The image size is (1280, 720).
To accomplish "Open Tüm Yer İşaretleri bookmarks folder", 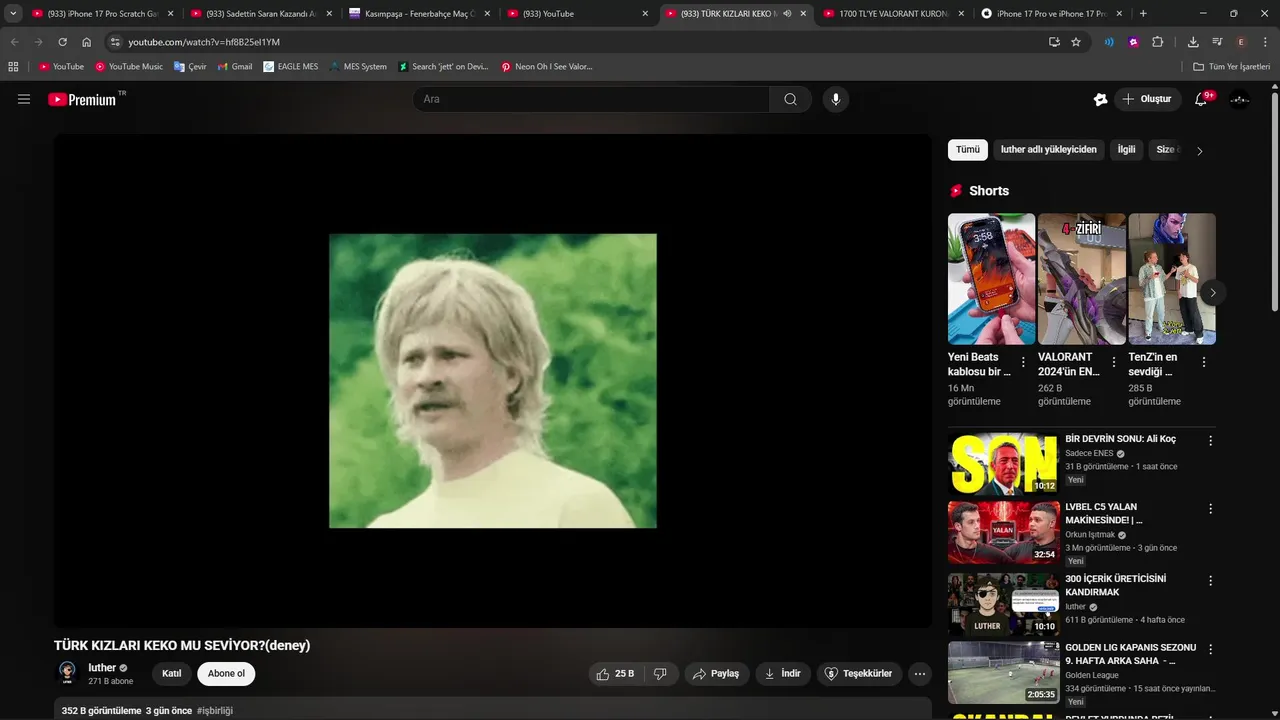I will point(1232,67).
